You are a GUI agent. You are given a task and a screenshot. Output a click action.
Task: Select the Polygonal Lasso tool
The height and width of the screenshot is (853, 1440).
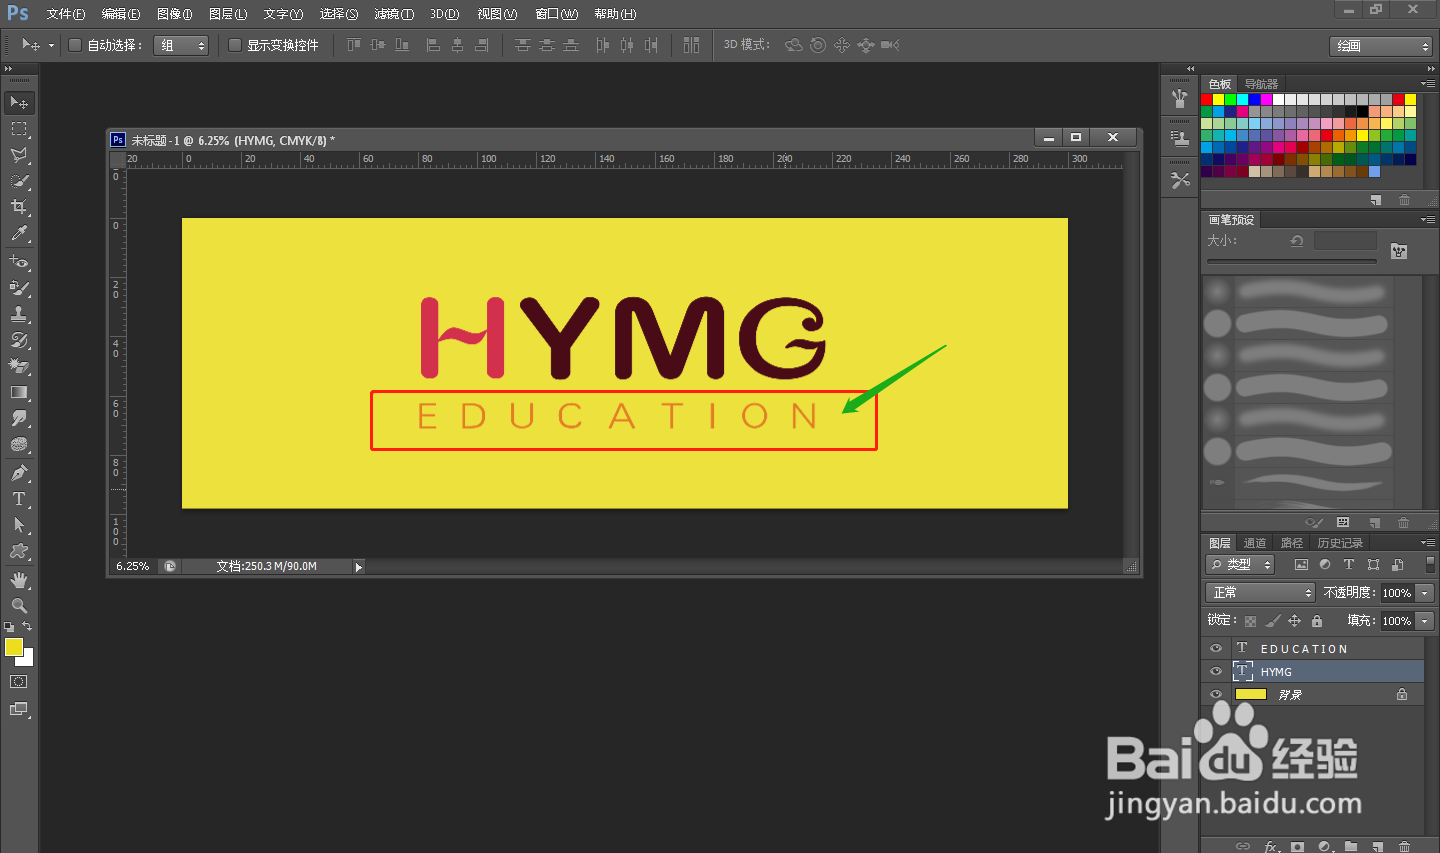(19, 155)
